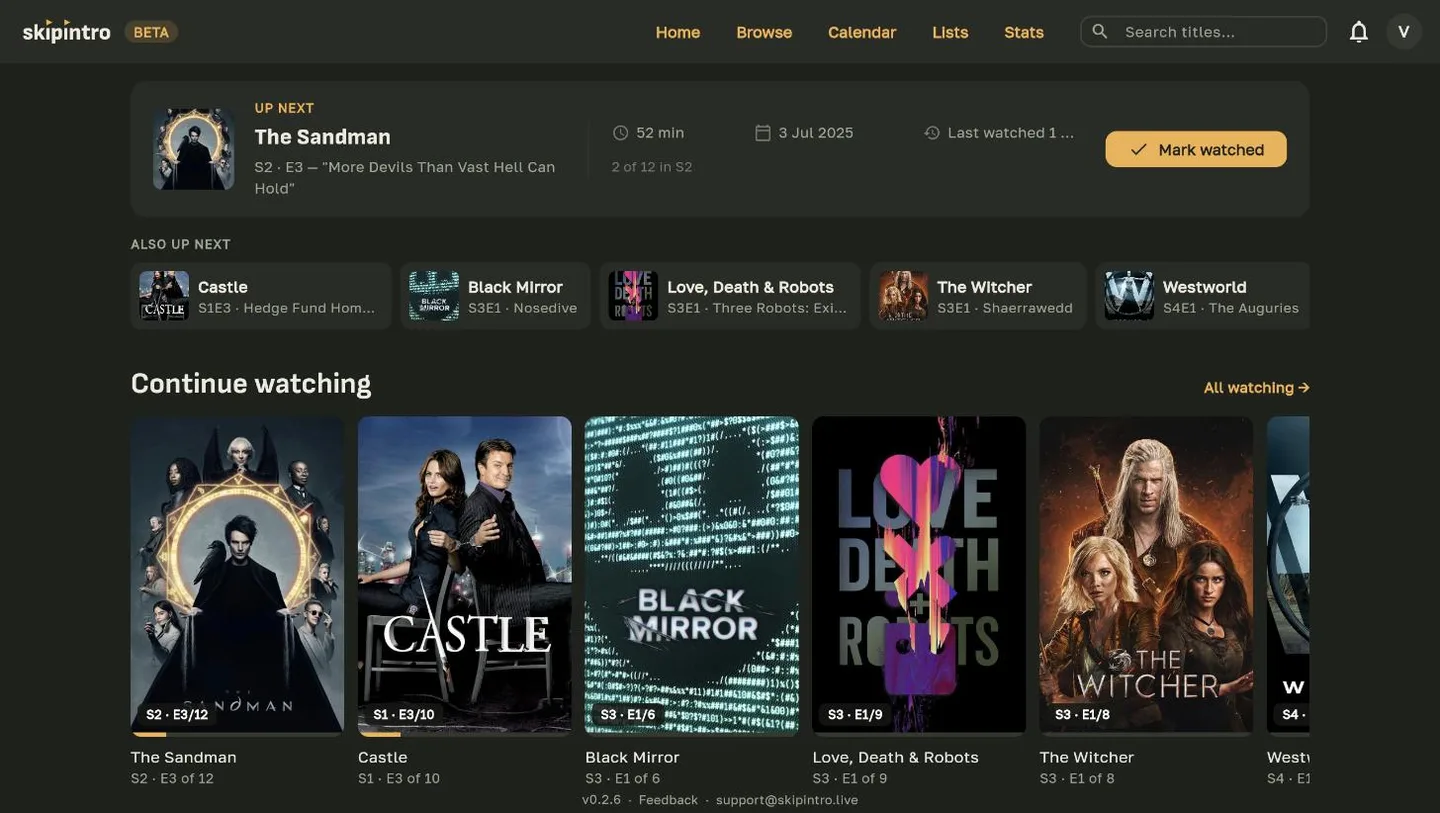This screenshot has width=1440, height=813.
Task: Click the v0.2.6 version text
Action: (x=602, y=800)
